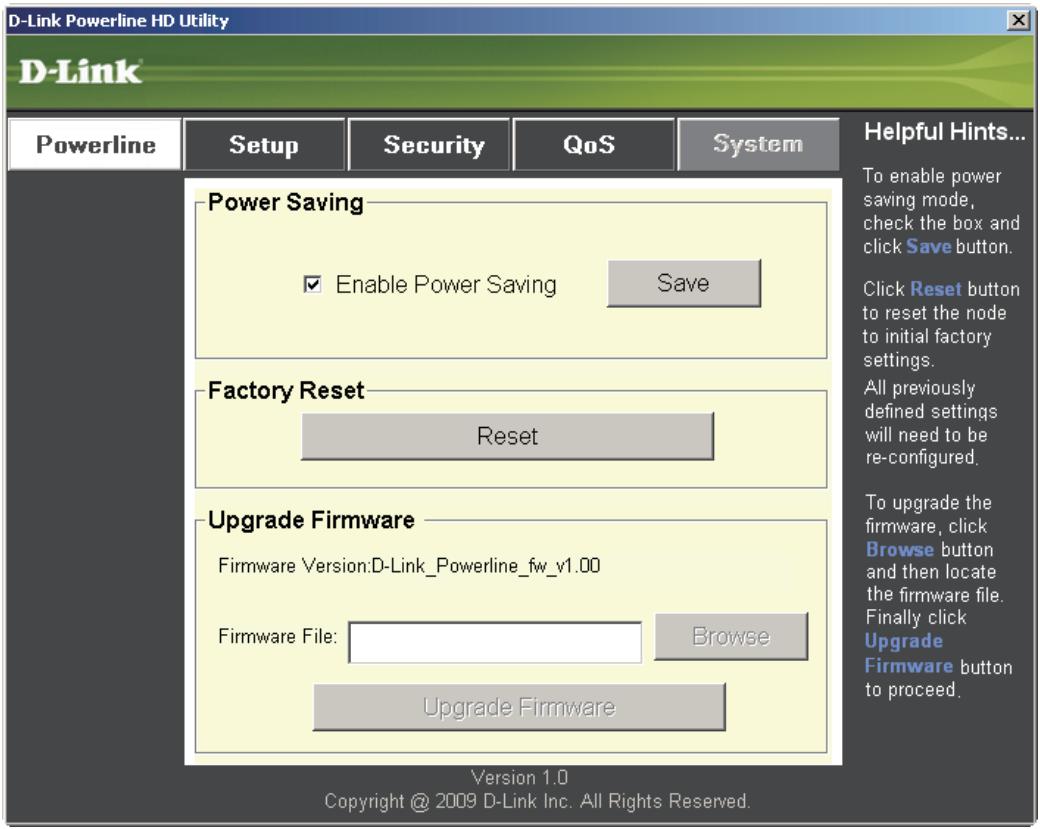Click the Power Saving group label

click(x=286, y=202)
